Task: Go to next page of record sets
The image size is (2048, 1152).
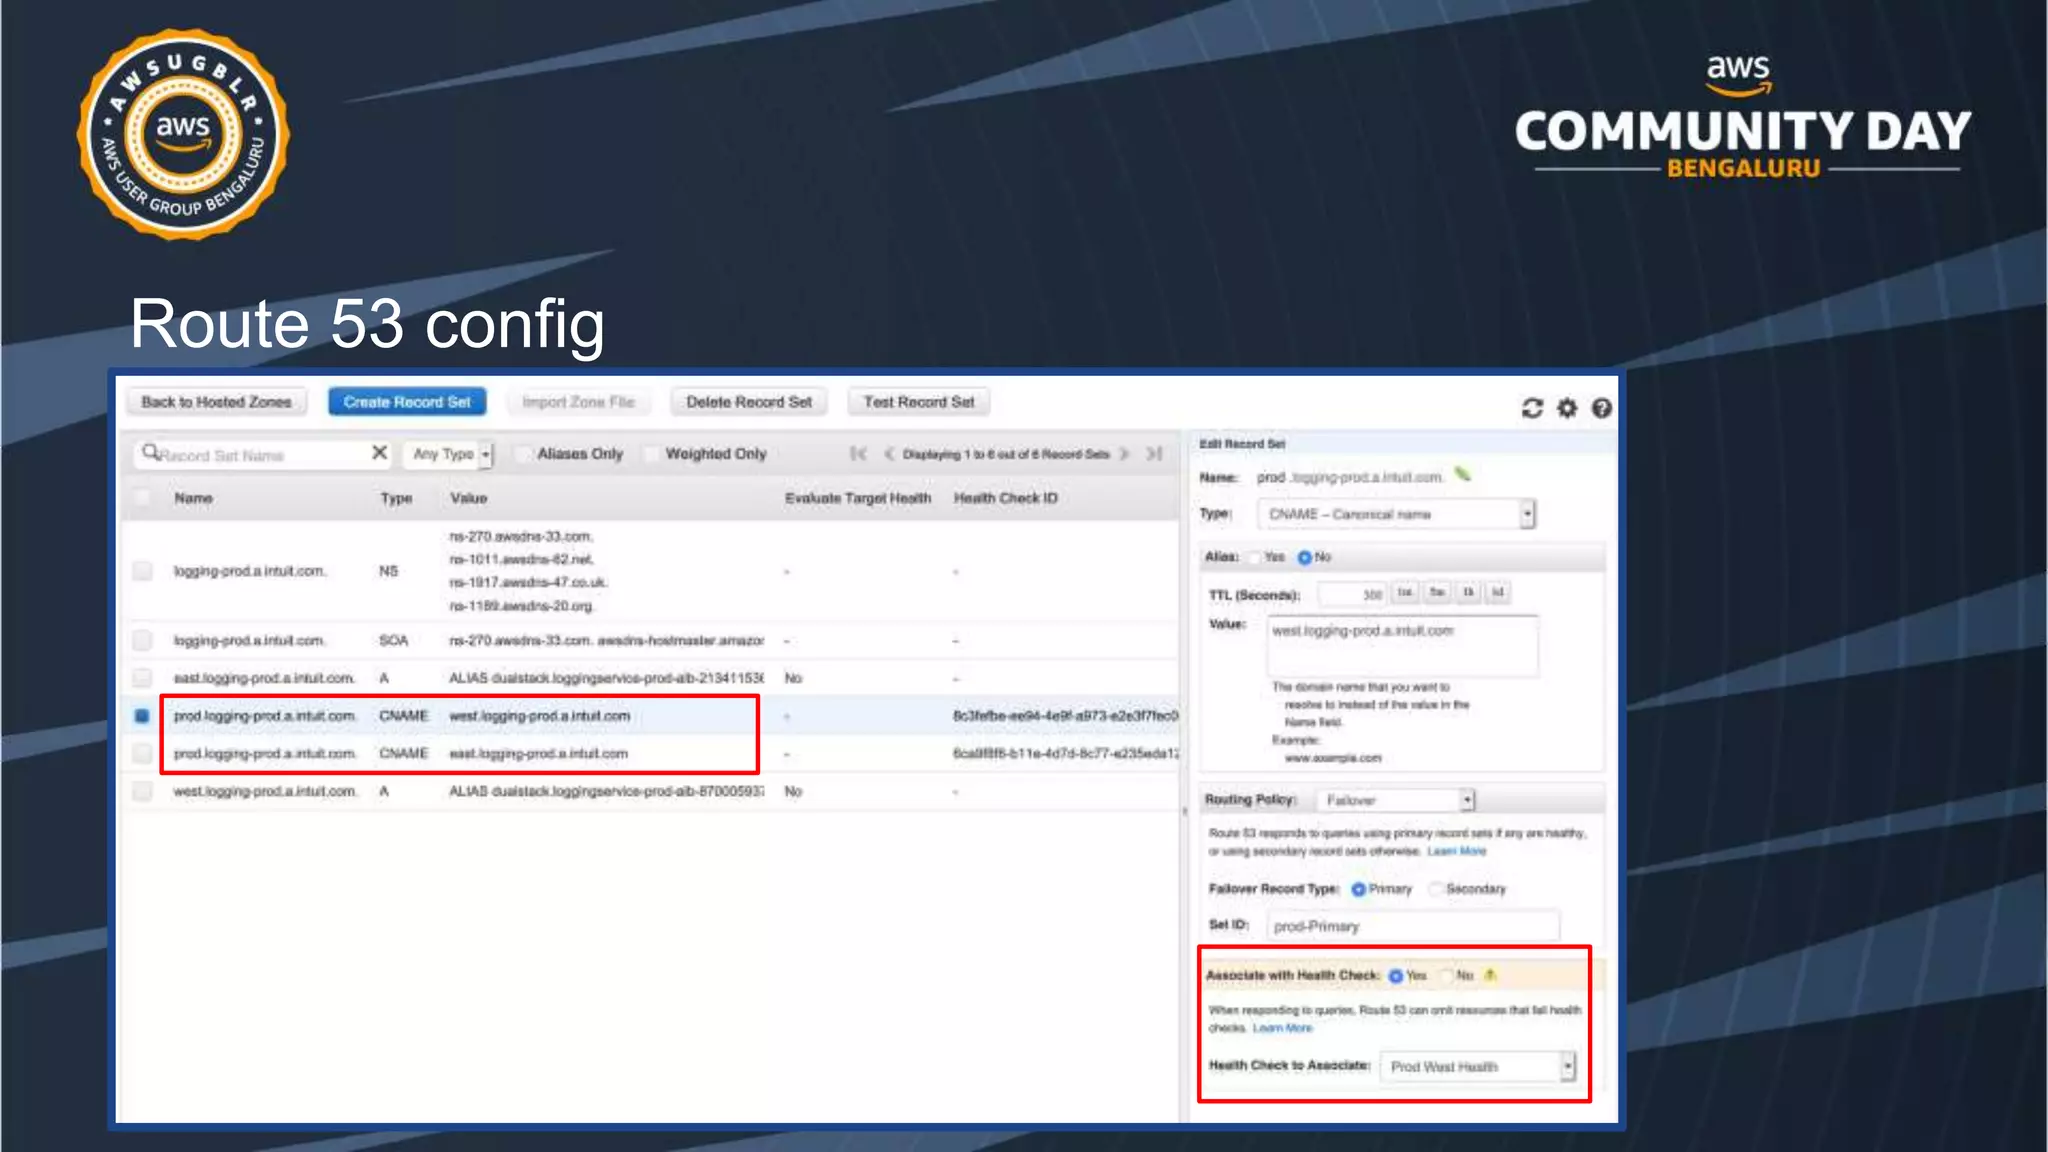Action: tap(1125, 454)
